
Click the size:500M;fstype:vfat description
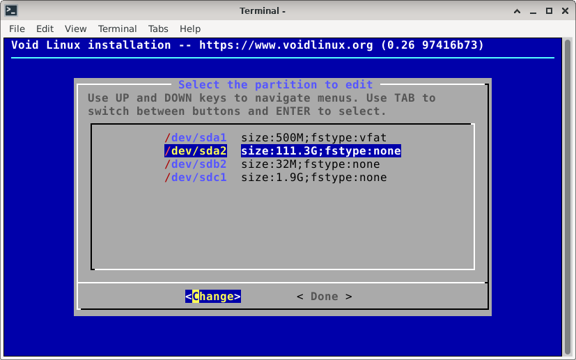[314, 138]
